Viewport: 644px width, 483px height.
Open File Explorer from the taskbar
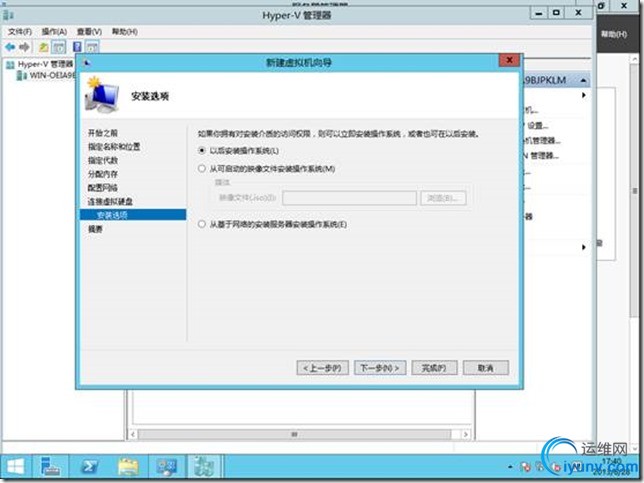click(x=128, y=467)
